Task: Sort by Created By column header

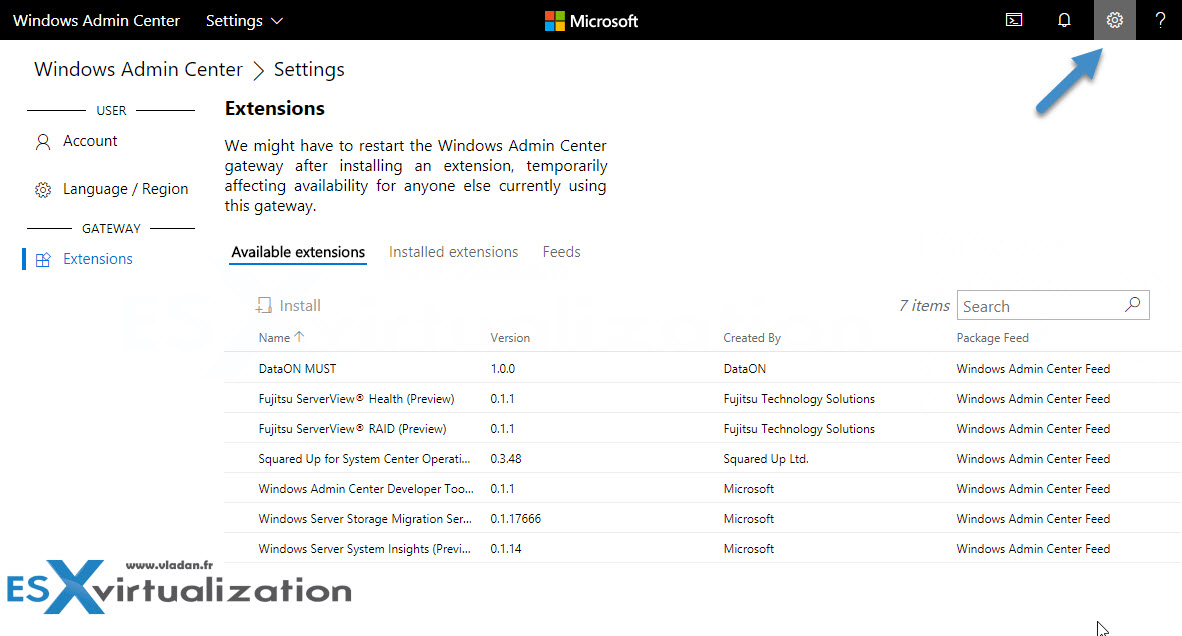Action: tap(752, 338)
